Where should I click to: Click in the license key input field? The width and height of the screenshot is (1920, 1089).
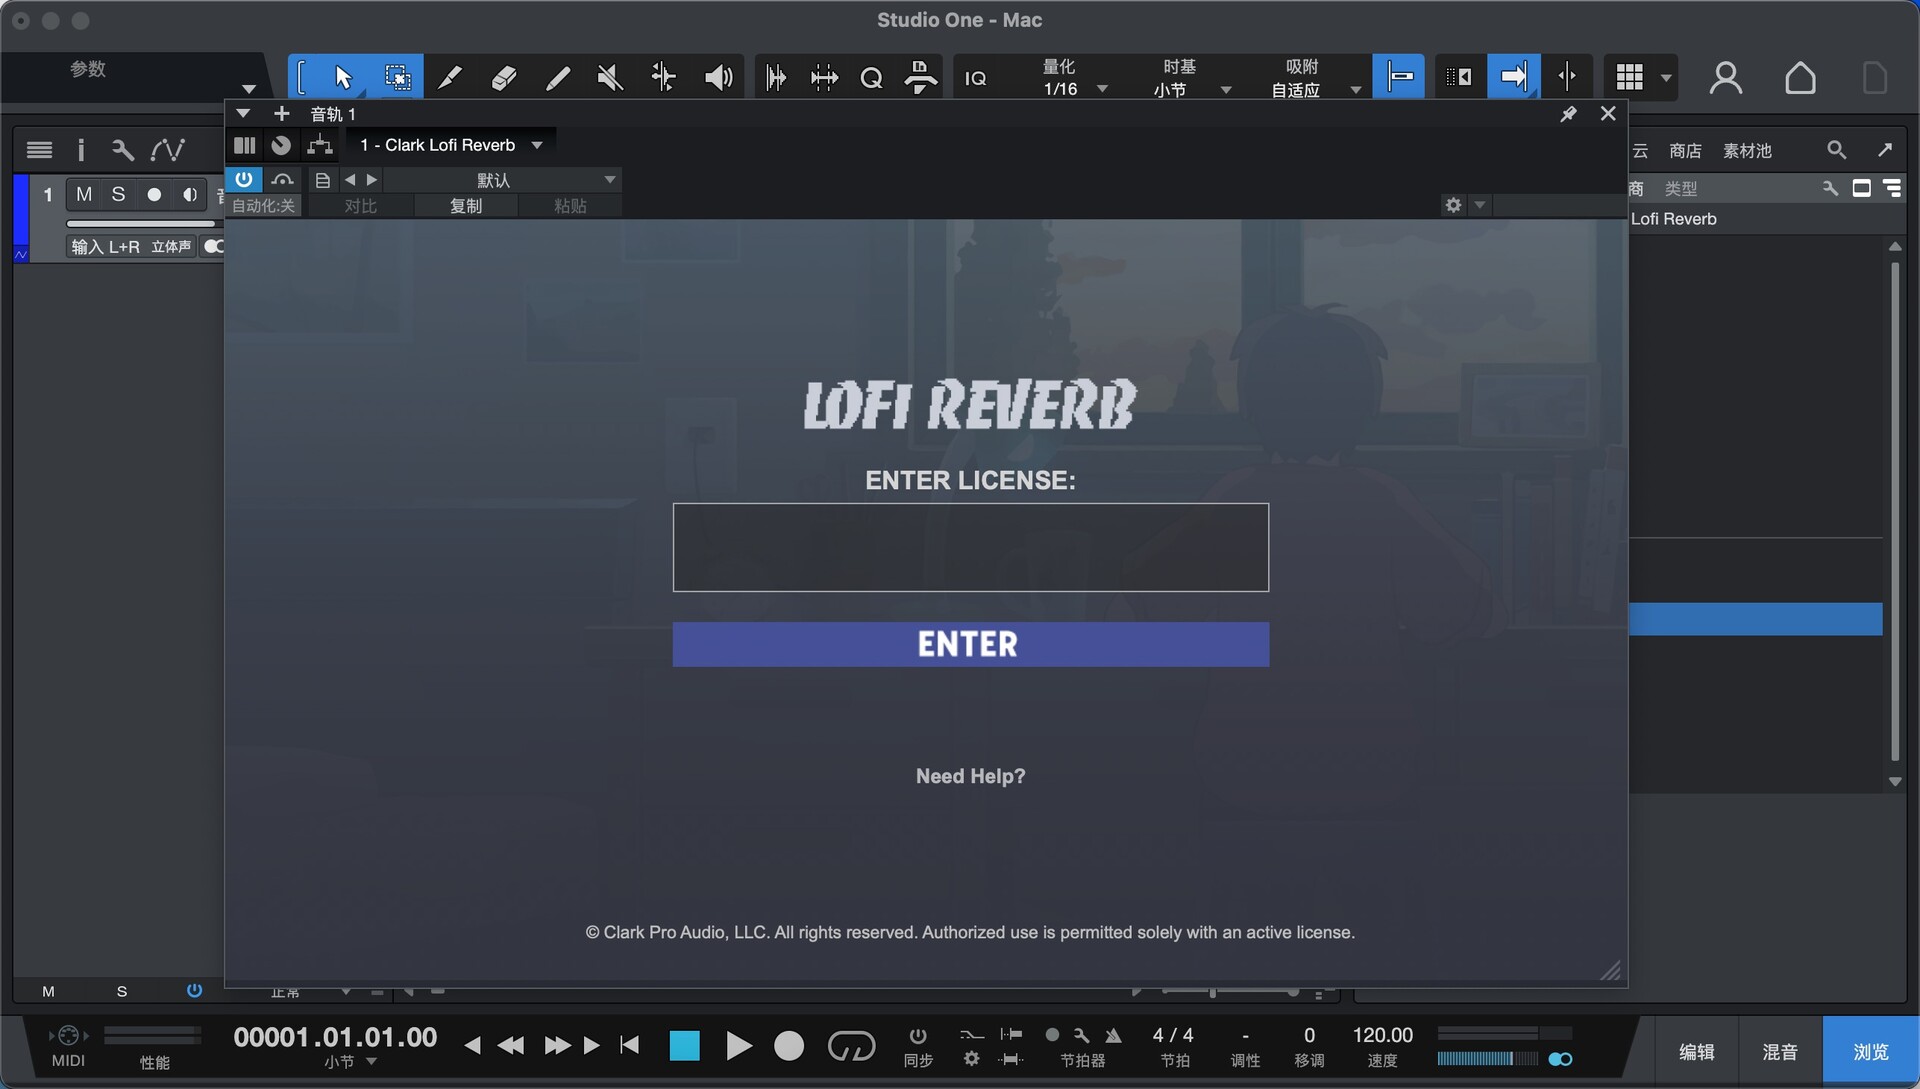pyautogui.click(x=970, y=547)
